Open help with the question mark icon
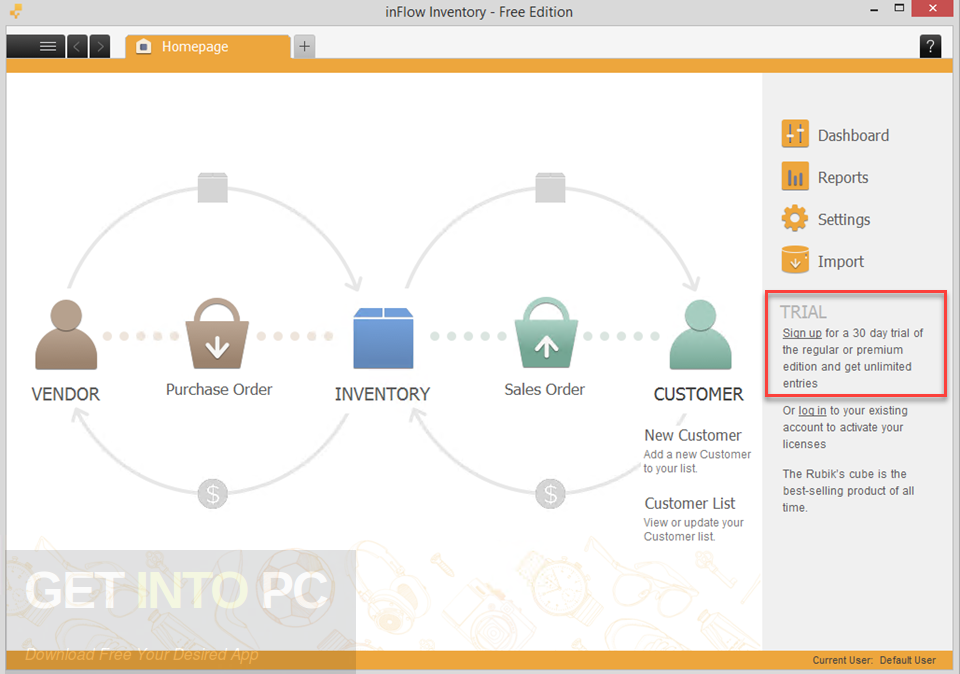960x674 pixels. (930, 47)
